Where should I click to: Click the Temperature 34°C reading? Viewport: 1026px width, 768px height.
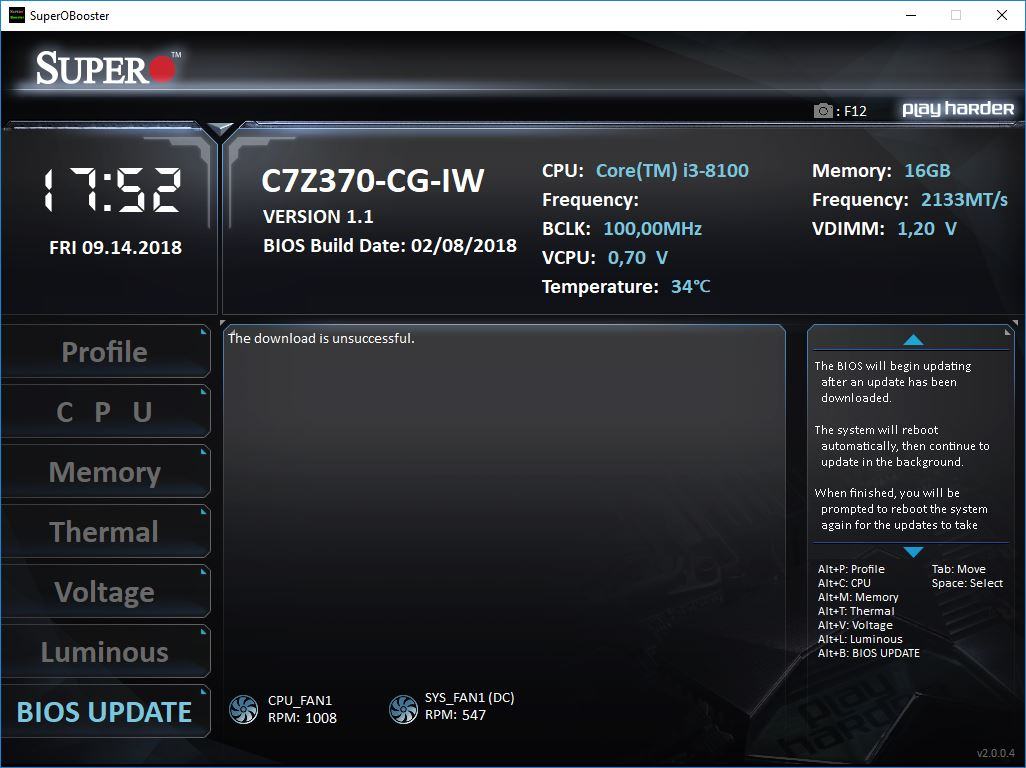coord(690,287)
